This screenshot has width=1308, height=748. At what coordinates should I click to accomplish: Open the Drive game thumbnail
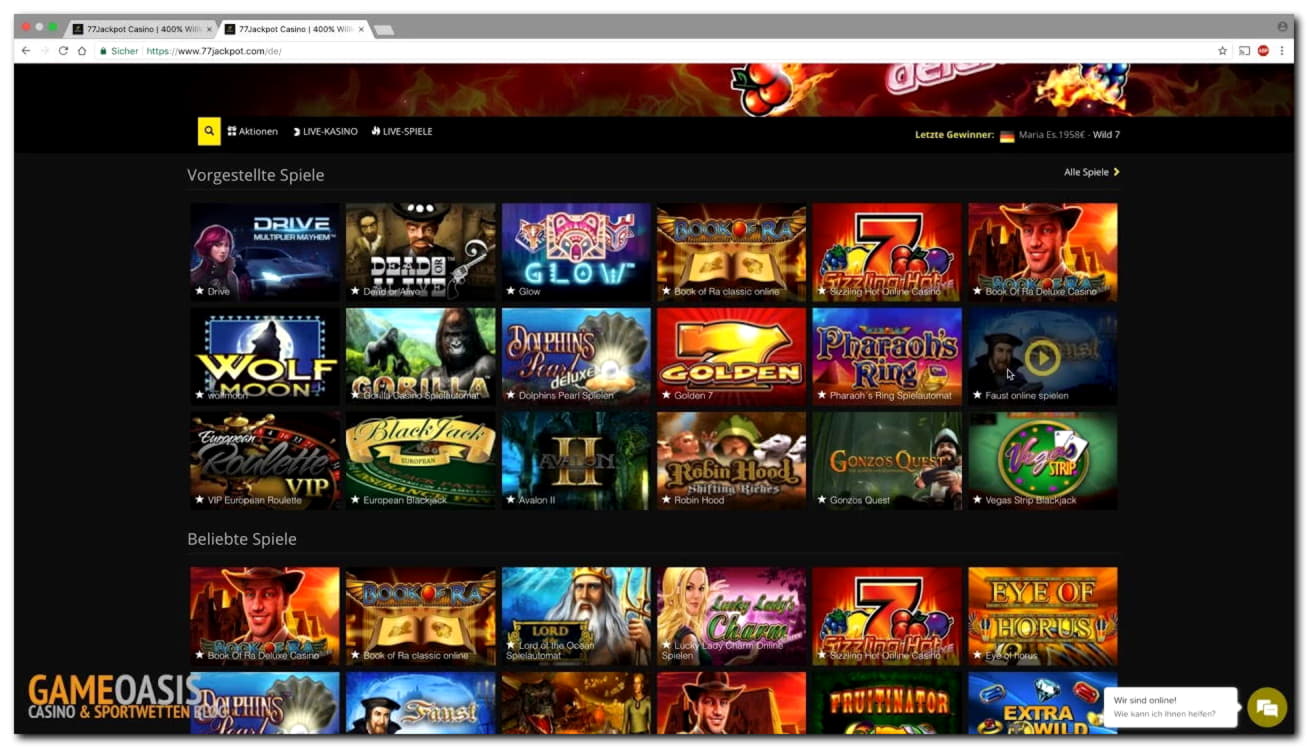pyautogui.click(x=265, y=252)
